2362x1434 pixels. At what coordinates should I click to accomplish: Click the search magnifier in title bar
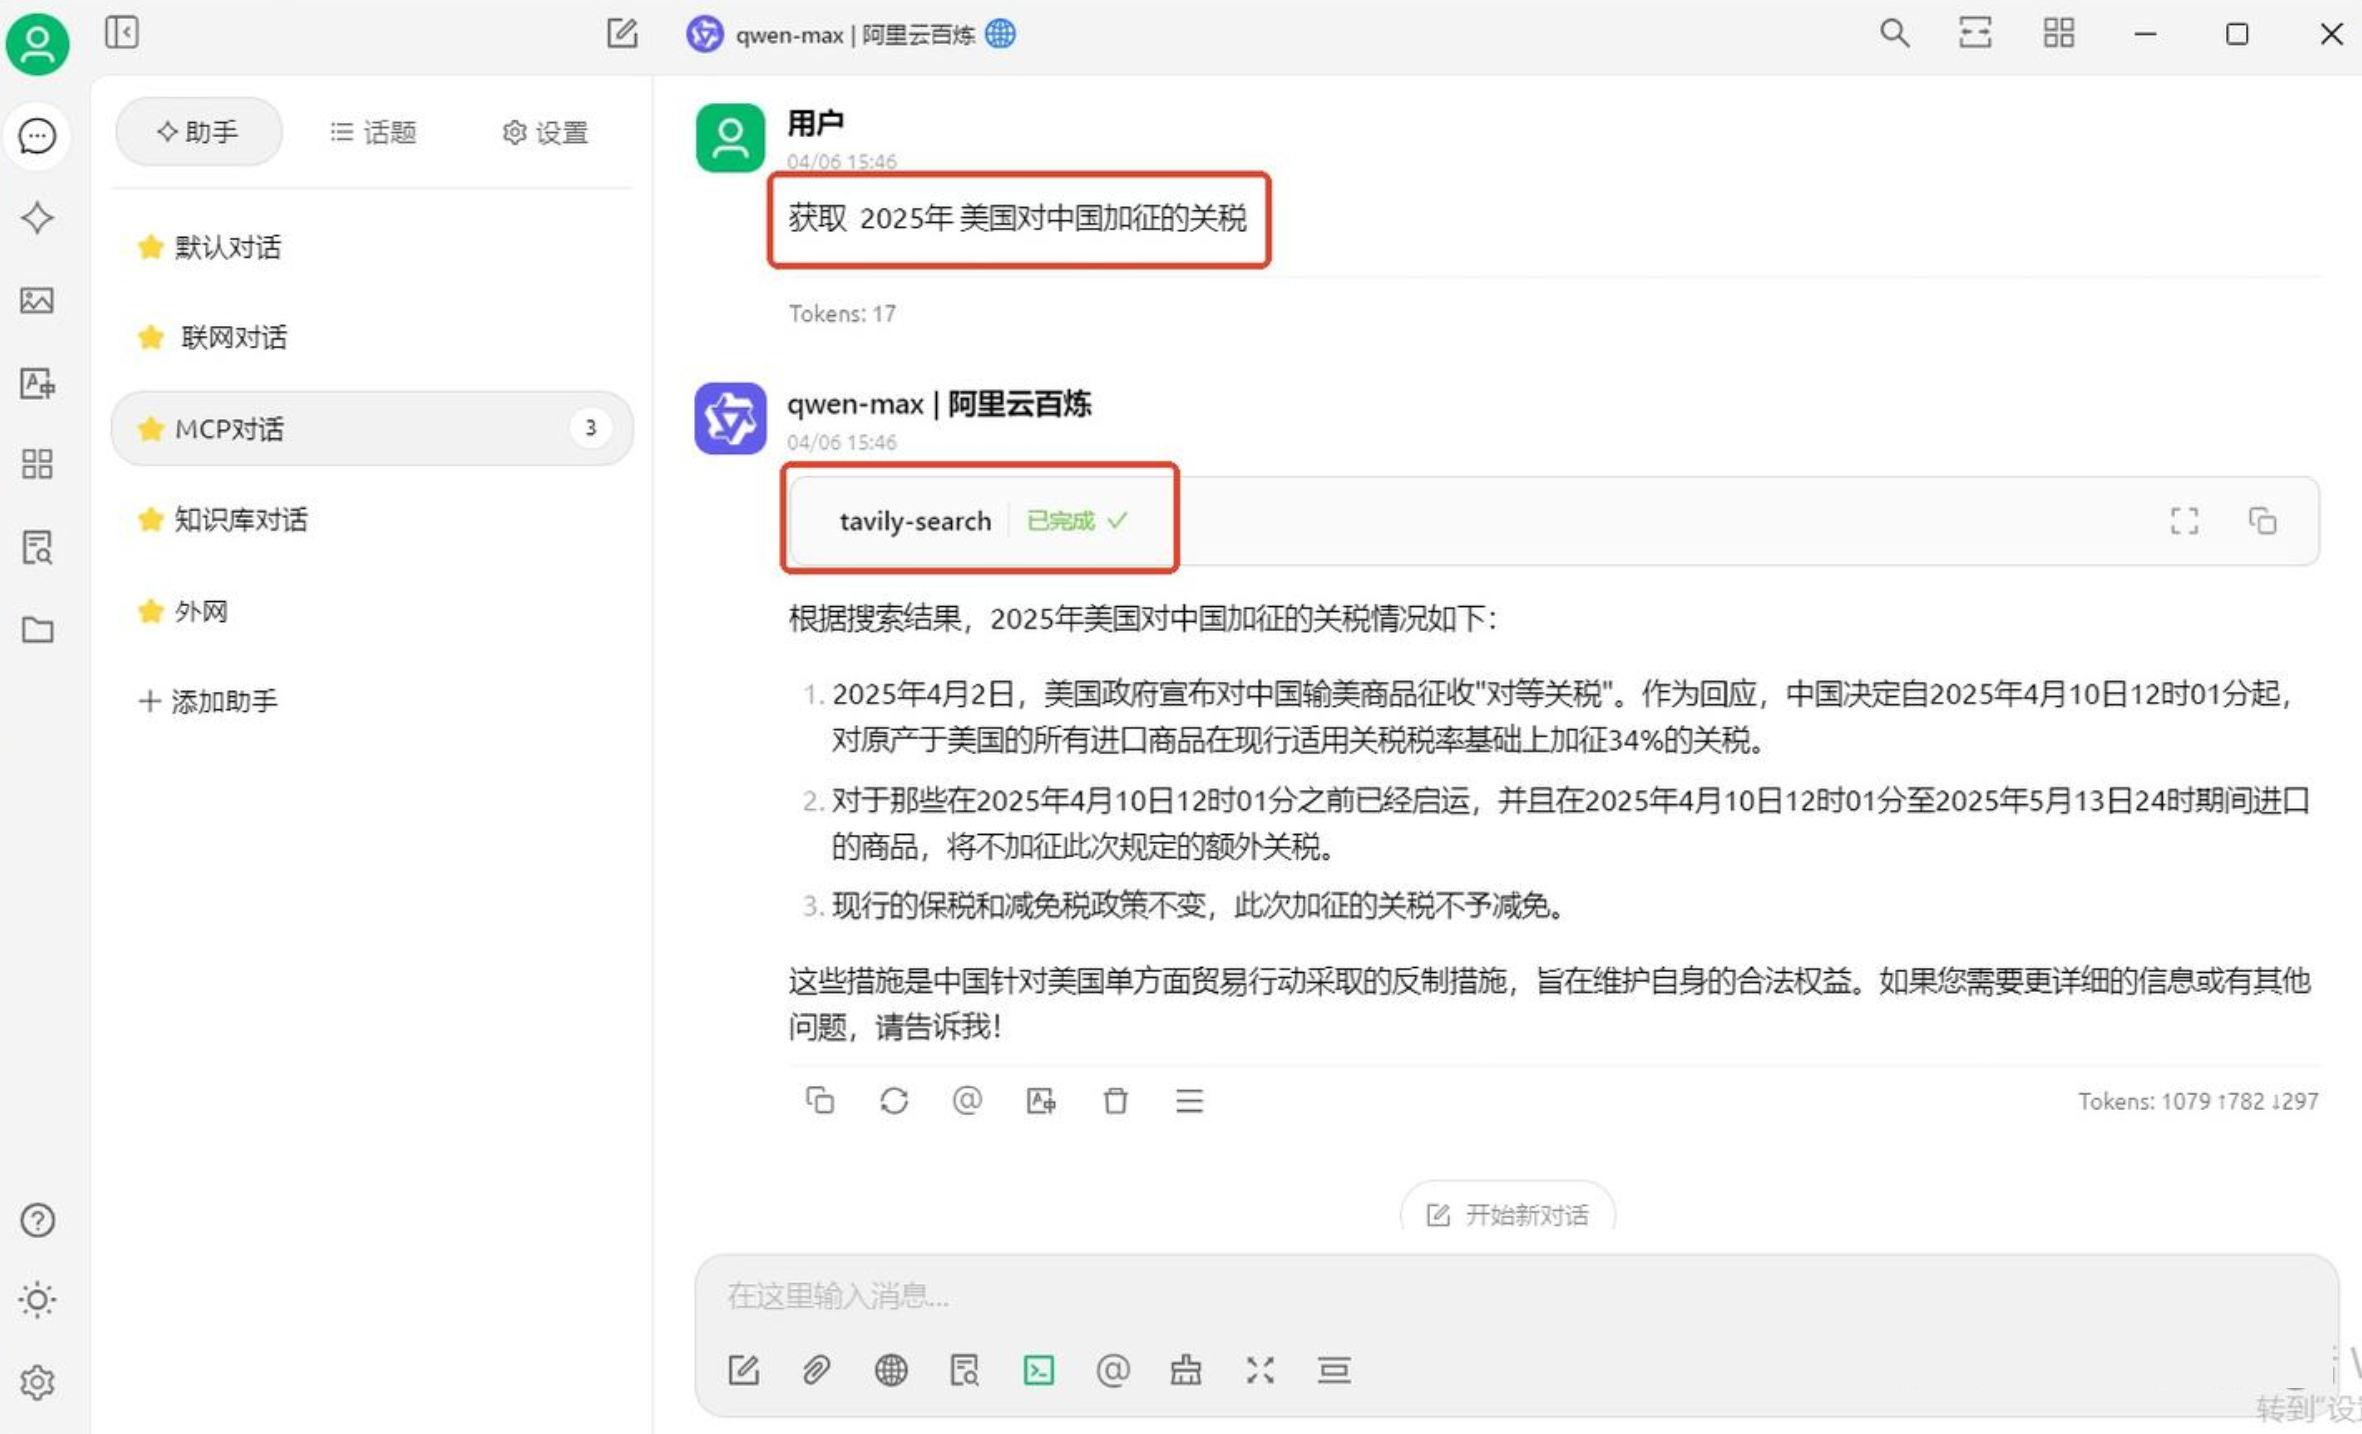[x=1894, y=33]
